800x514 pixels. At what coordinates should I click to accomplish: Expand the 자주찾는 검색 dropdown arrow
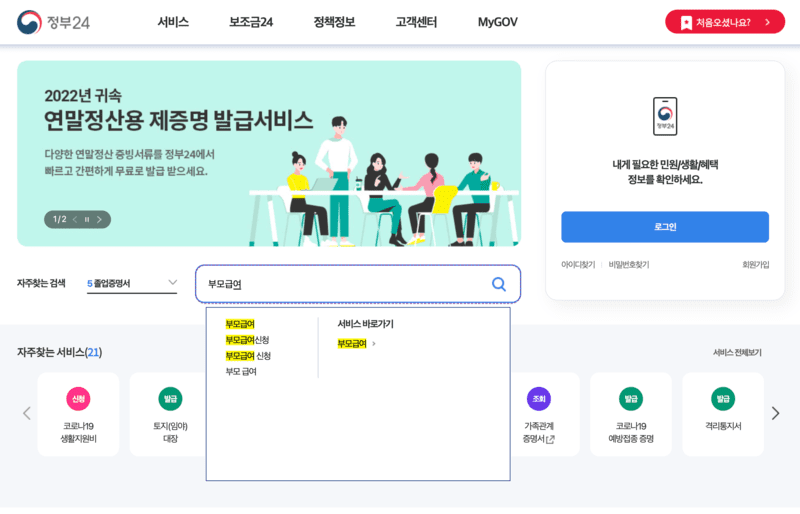[x=172, y=282]
